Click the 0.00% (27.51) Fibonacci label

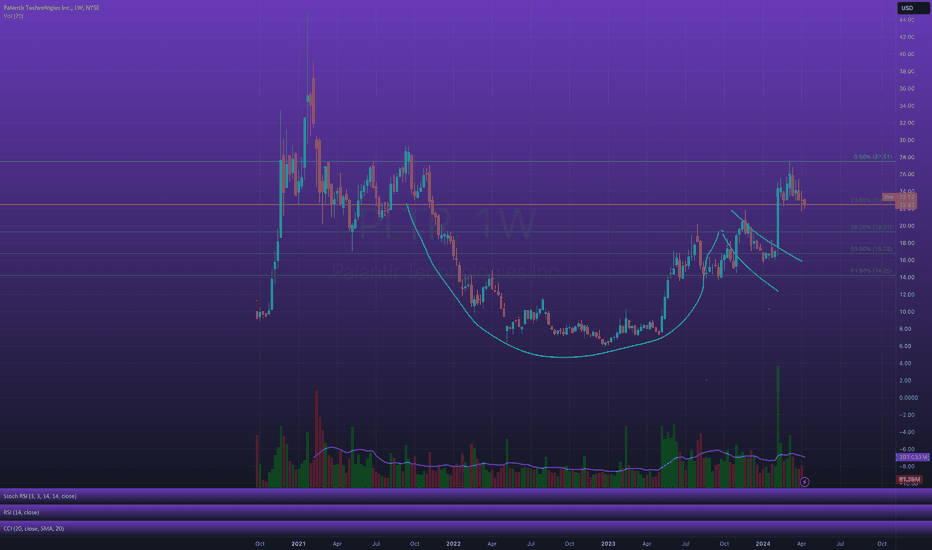873,157
